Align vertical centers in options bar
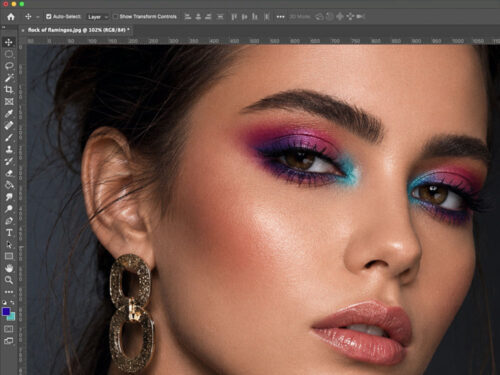500x375 pixels. pos(244,16)
